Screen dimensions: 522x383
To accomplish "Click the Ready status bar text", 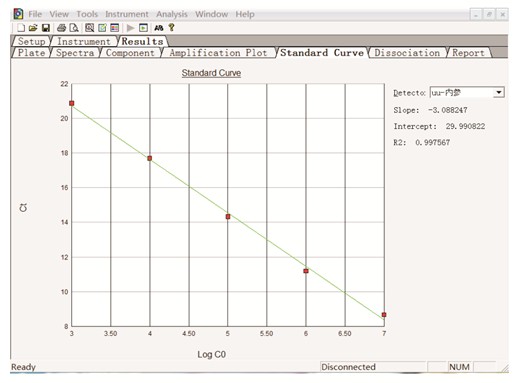I will (x=23, y=367).
